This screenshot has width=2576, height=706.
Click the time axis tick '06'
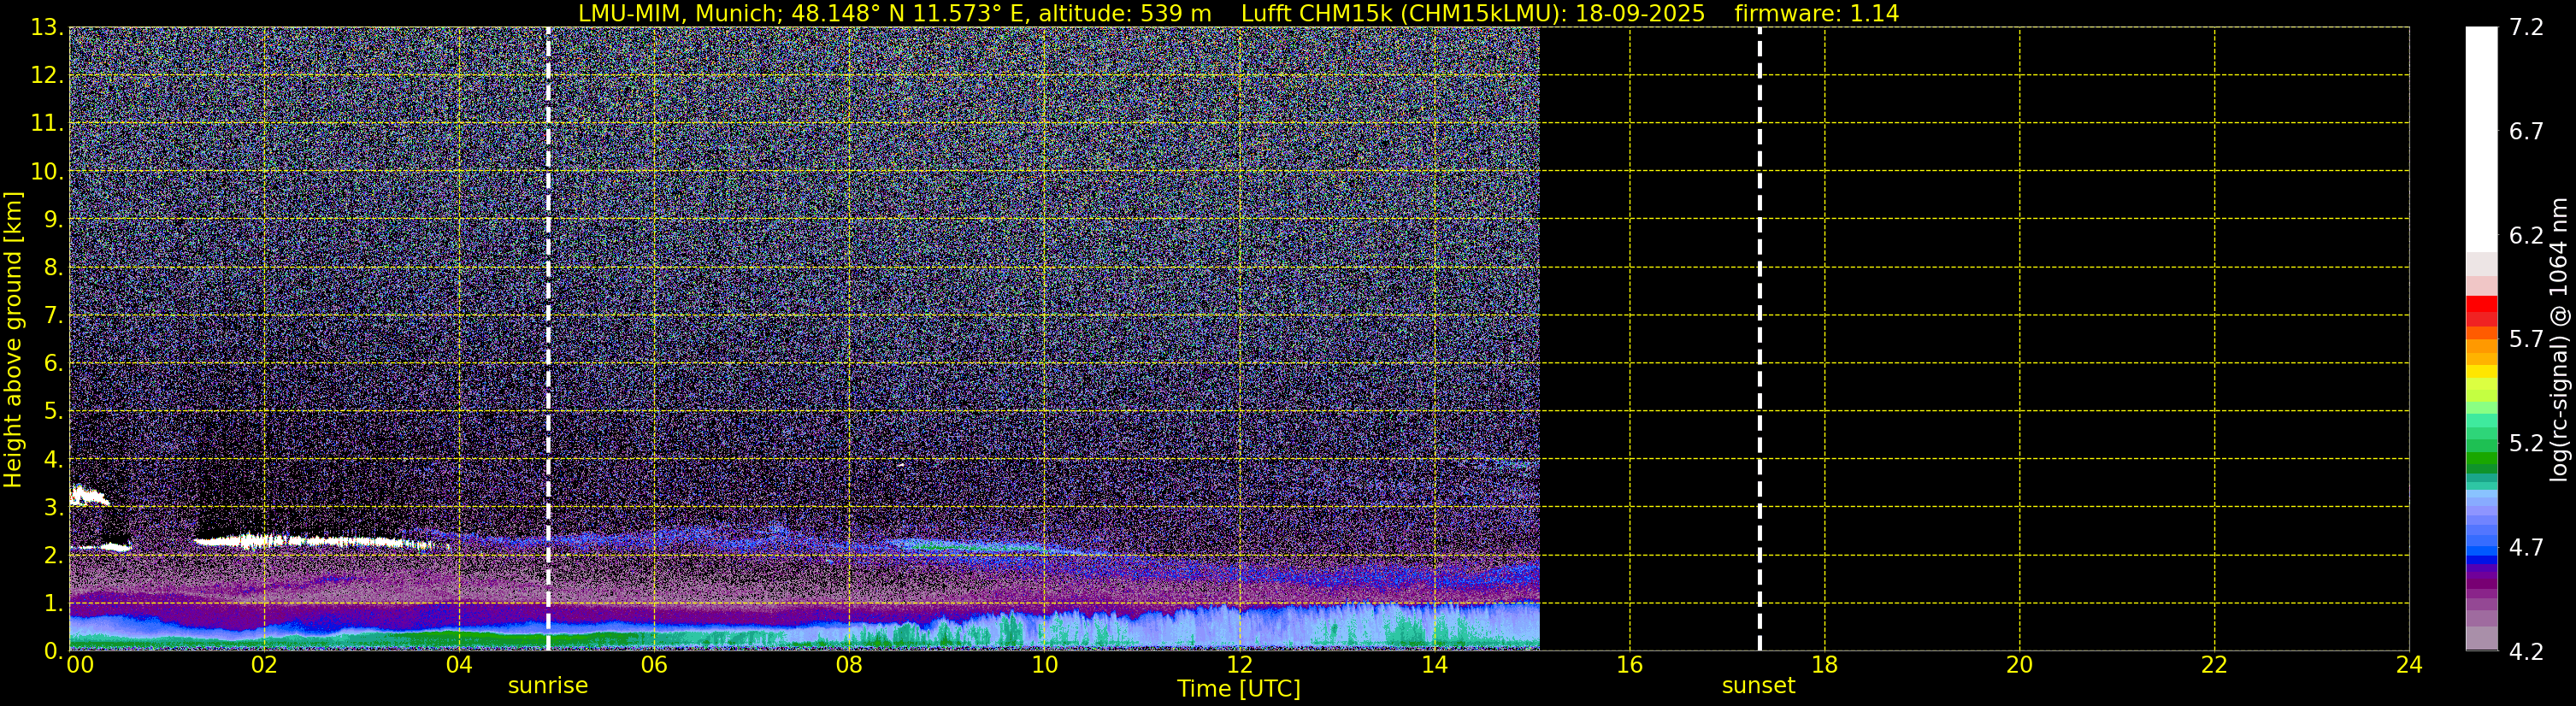[654, 666]
